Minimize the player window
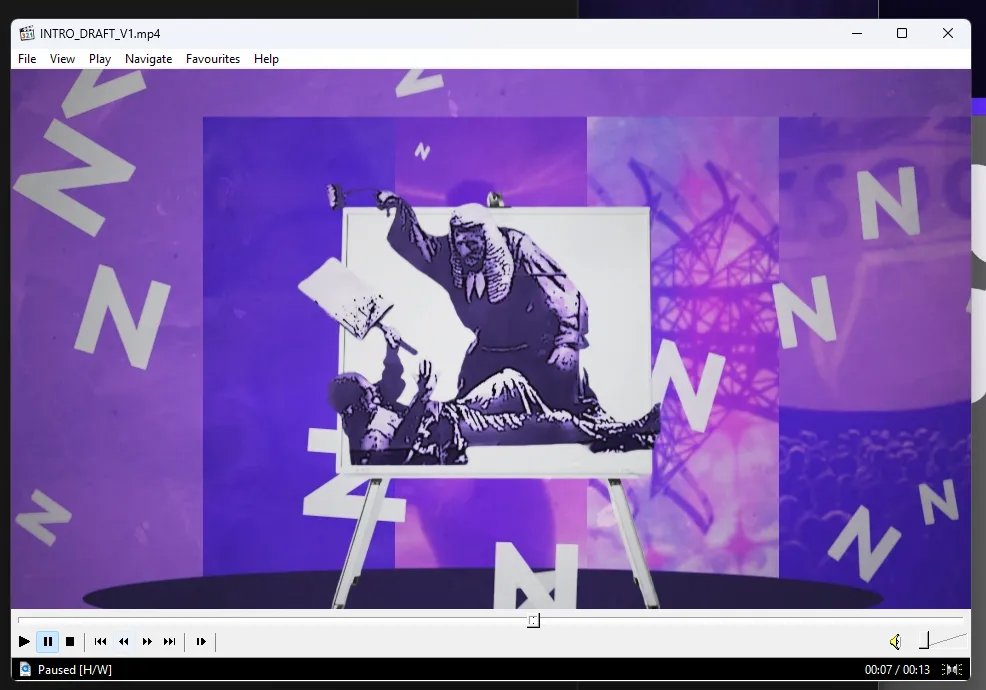 click(856, 33)
